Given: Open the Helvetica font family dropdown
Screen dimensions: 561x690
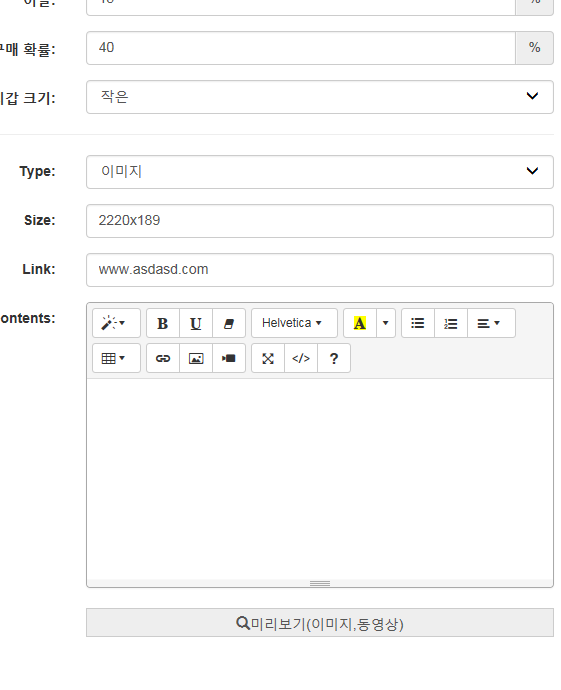Looking at the screenshot, I should pyautogui.click(x=294, y=323).
